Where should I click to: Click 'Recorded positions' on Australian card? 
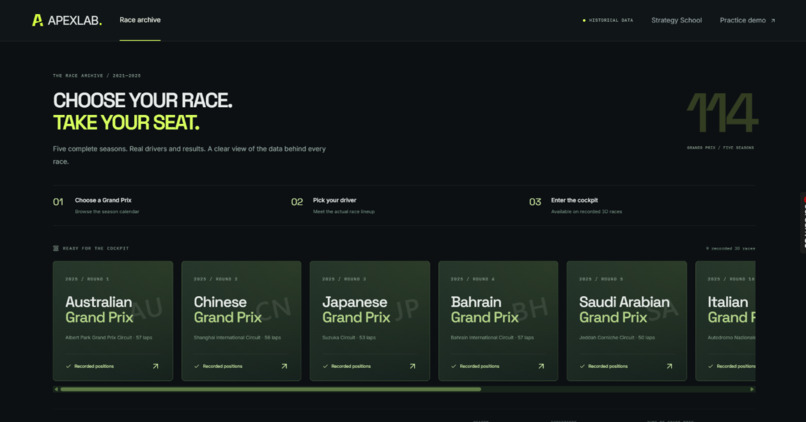[94, 366]
